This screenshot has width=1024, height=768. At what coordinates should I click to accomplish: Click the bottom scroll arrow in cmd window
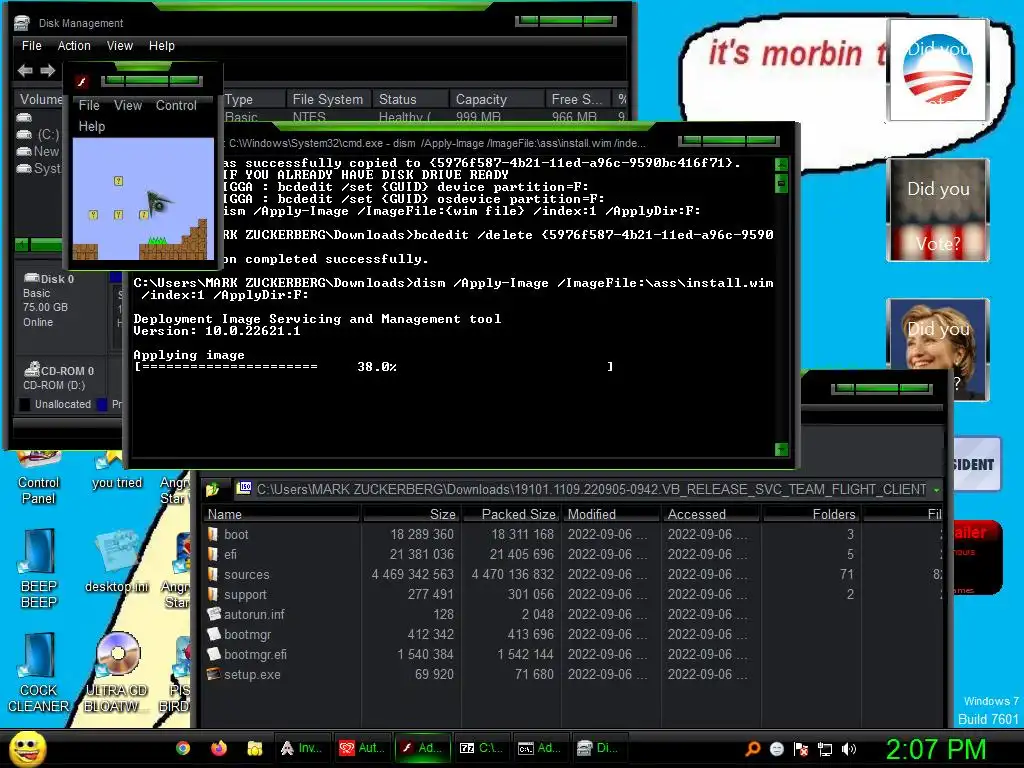(x=781, y=449)
